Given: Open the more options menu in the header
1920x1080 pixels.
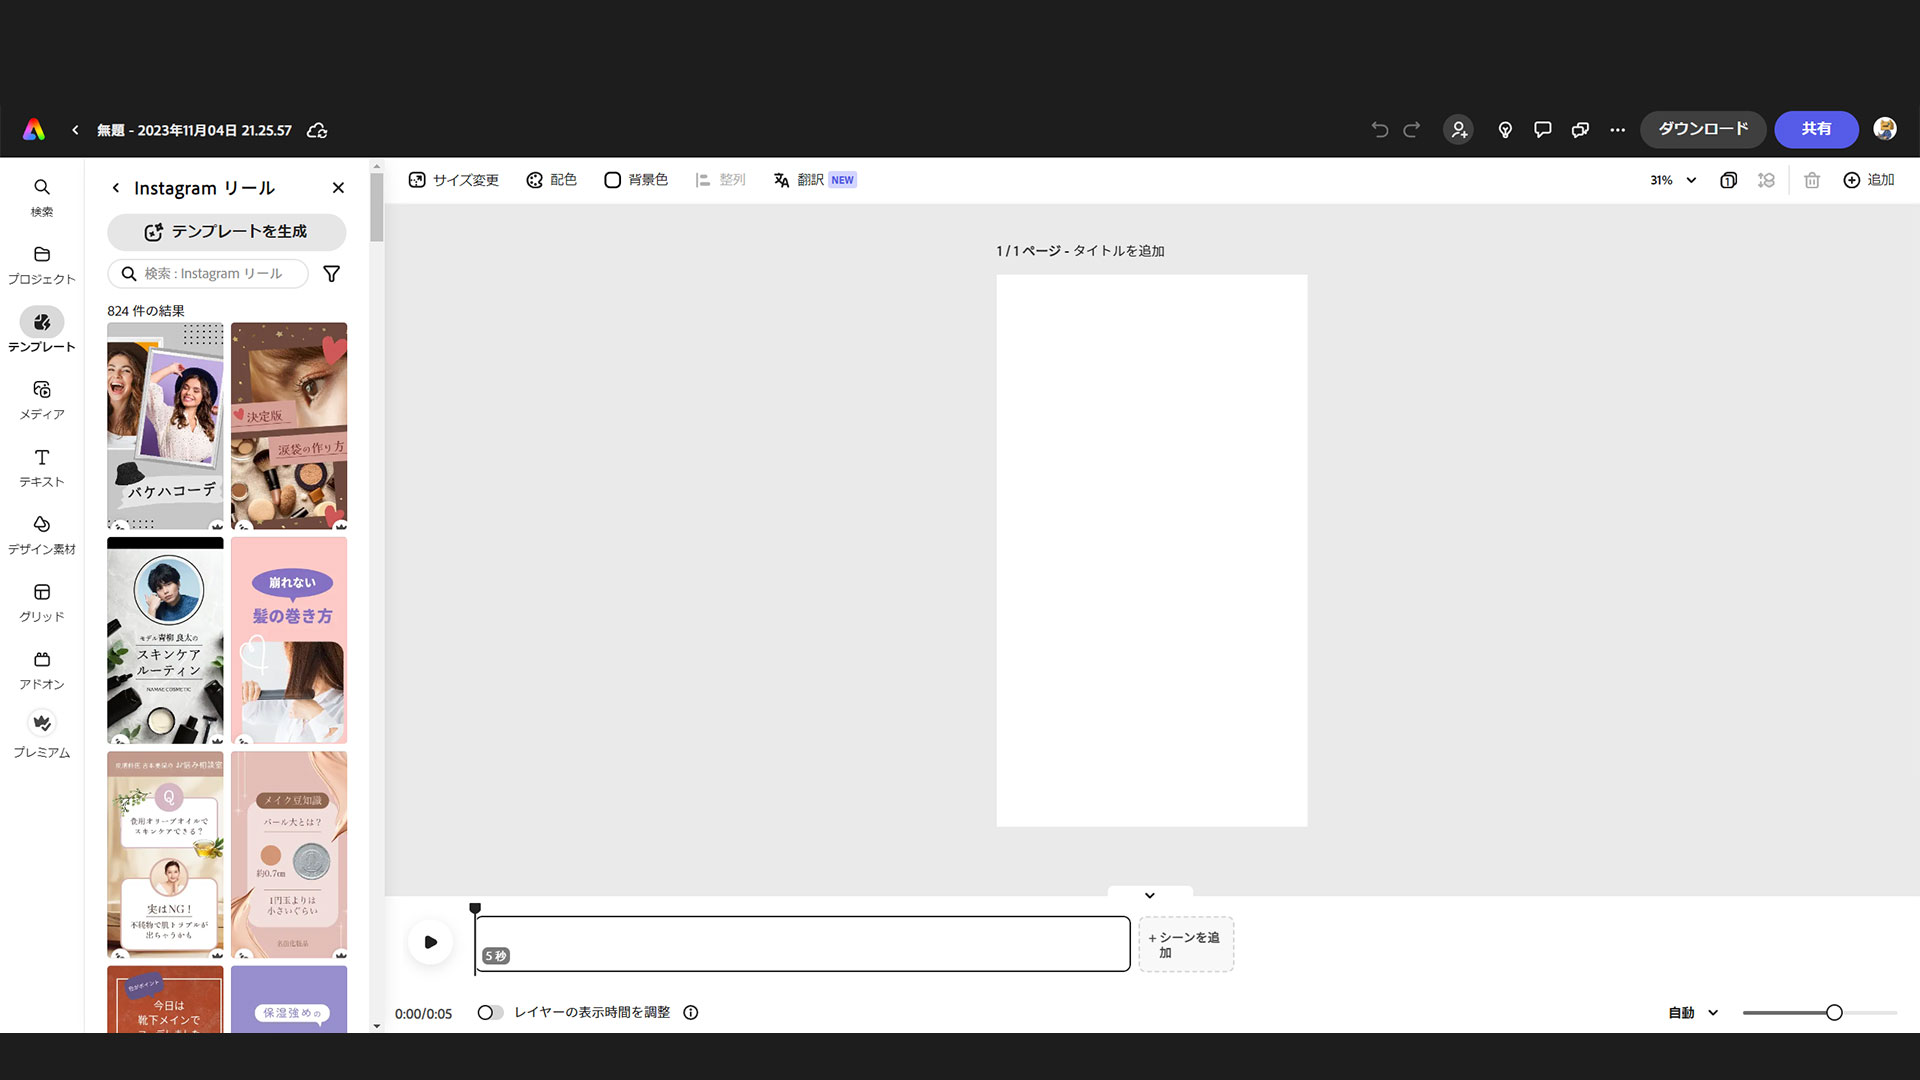Looking at the screenshot, I should pos(1617,129).
